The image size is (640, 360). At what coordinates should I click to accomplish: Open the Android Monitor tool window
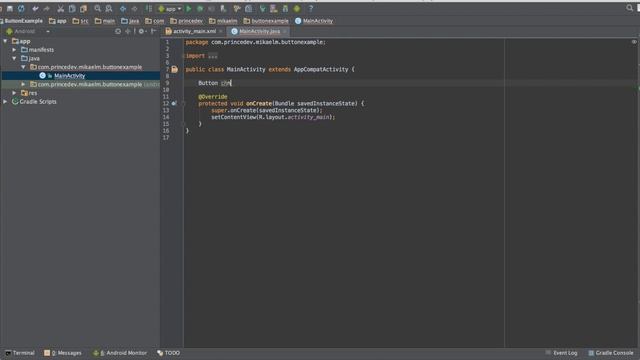[120, 353]
